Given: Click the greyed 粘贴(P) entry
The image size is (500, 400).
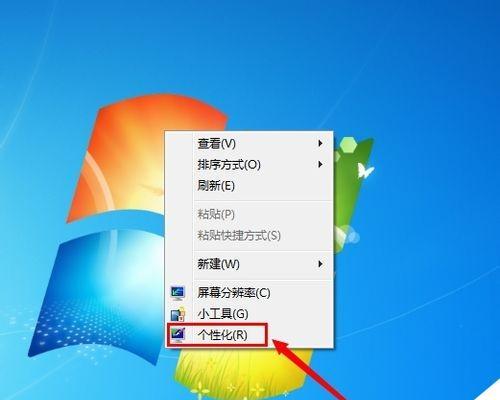Looking at the screenshot, I should (x=249, y=214).
